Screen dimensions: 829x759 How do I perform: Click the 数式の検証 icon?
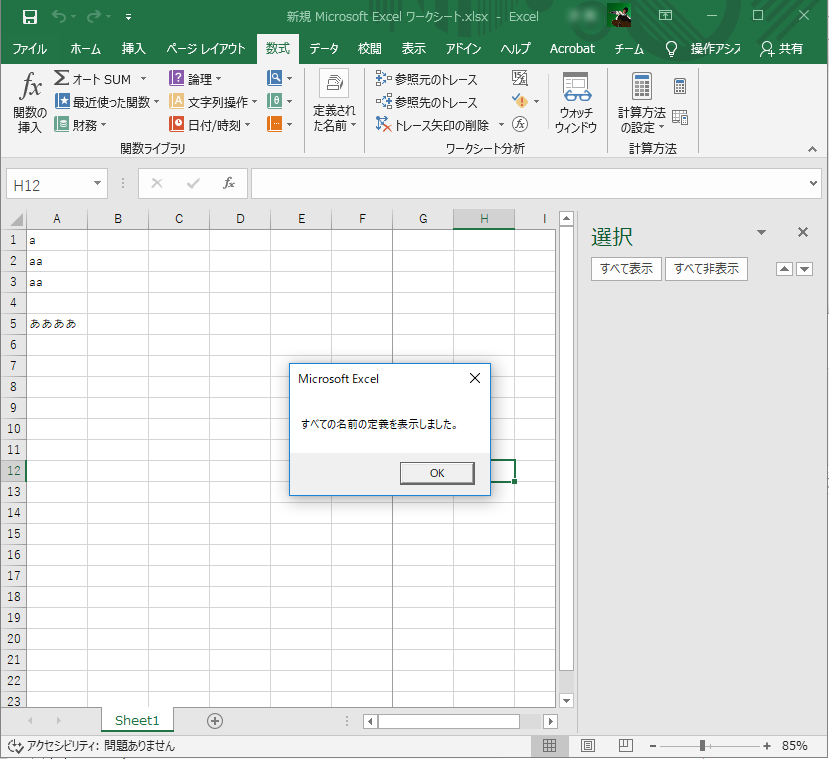[x=520, y=125]
